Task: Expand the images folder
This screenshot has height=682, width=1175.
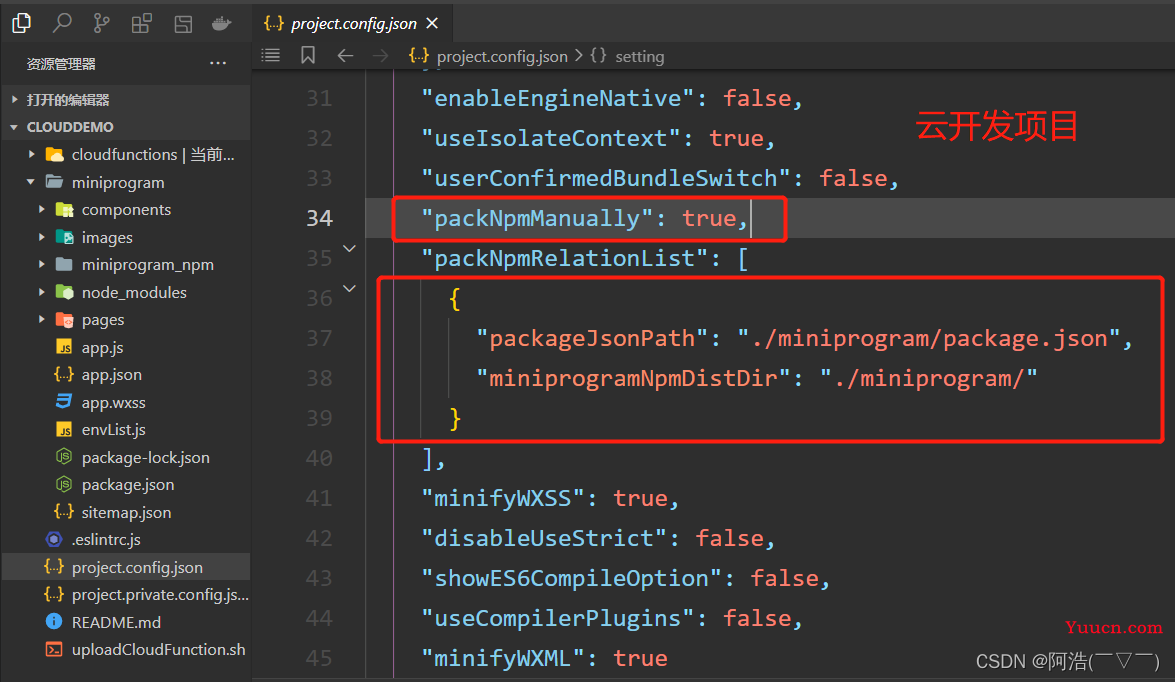Action: click(x=42, y=237)
